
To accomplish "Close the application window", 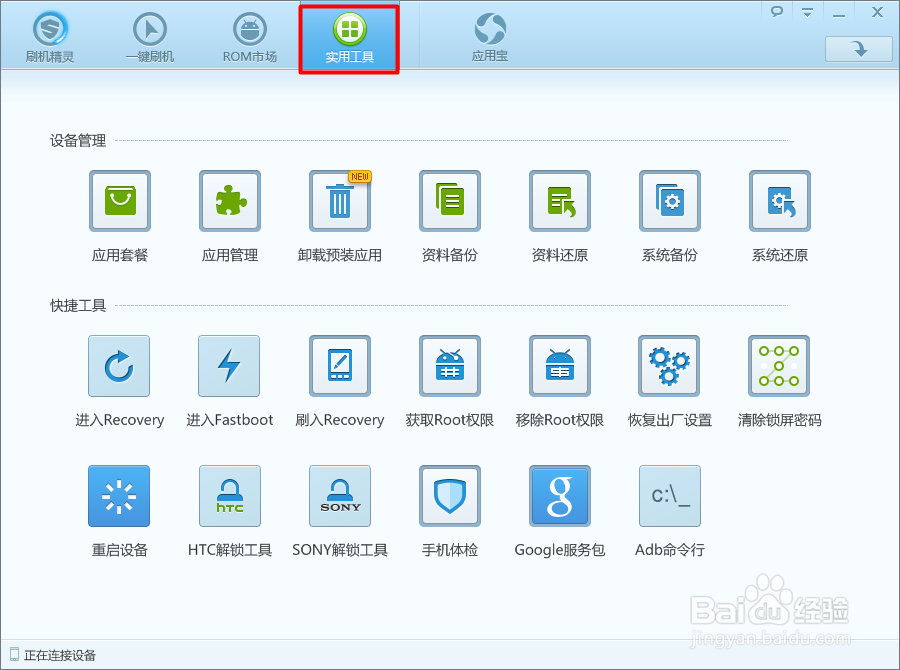I will [877, 12].
